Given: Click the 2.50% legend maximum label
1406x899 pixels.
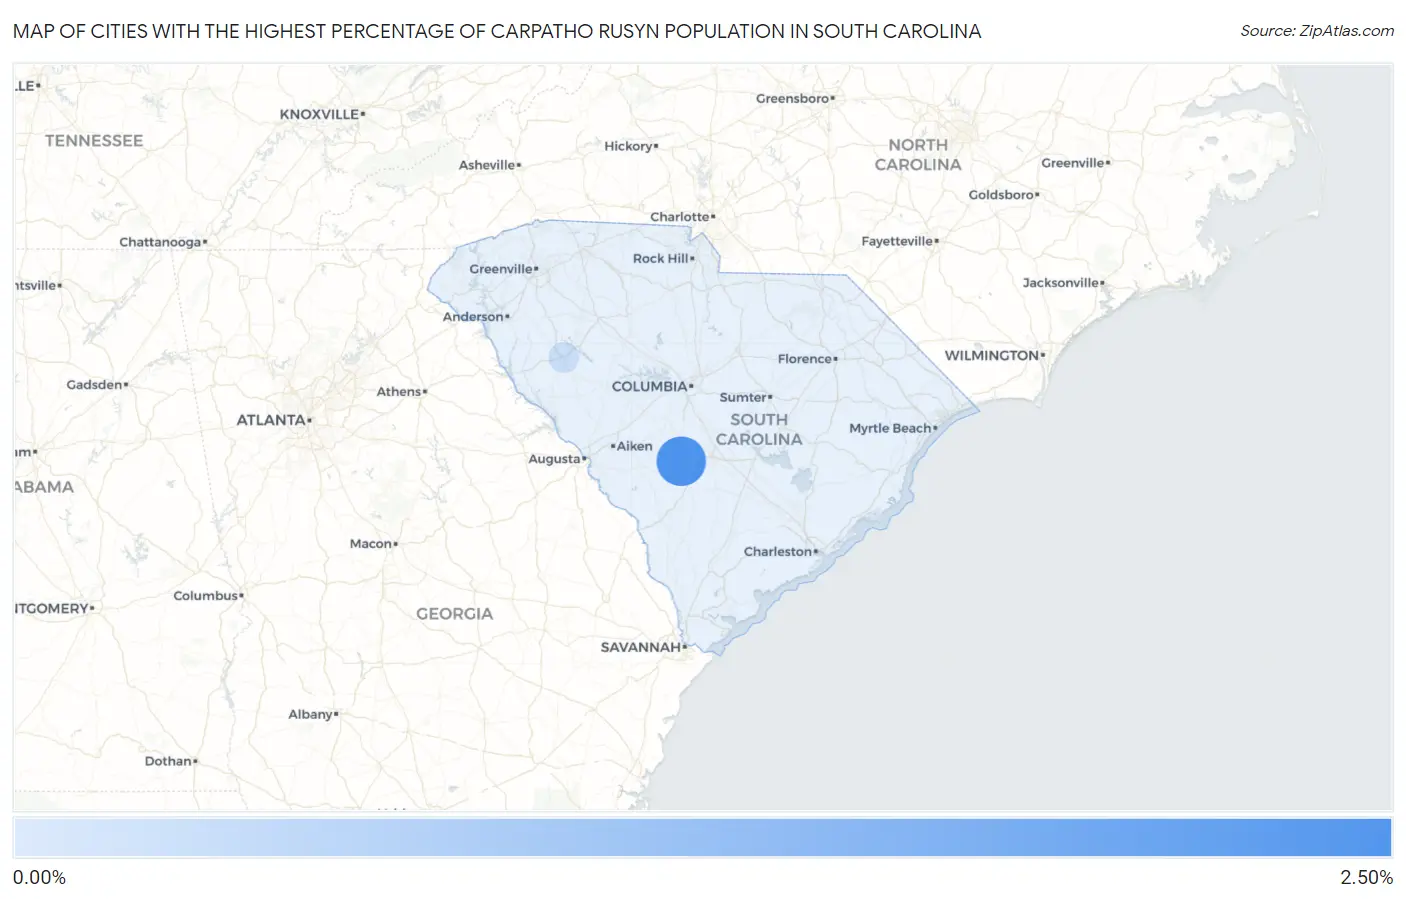Looking at the screenshot, I should coord(1366,878).
